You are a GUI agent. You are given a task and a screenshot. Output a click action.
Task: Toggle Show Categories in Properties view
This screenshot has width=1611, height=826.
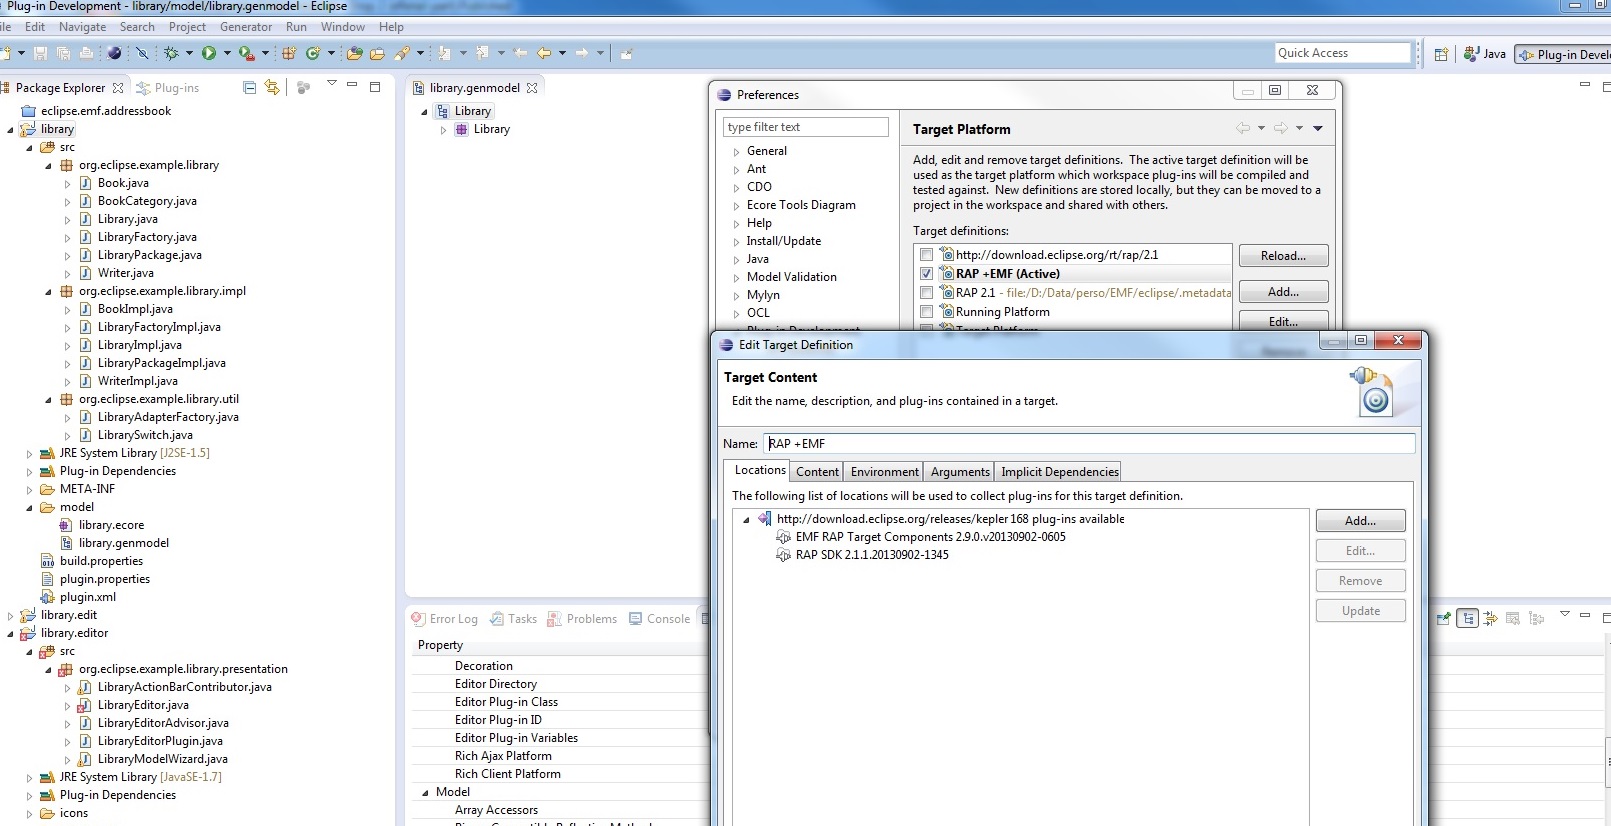(x=1468, y=619)
